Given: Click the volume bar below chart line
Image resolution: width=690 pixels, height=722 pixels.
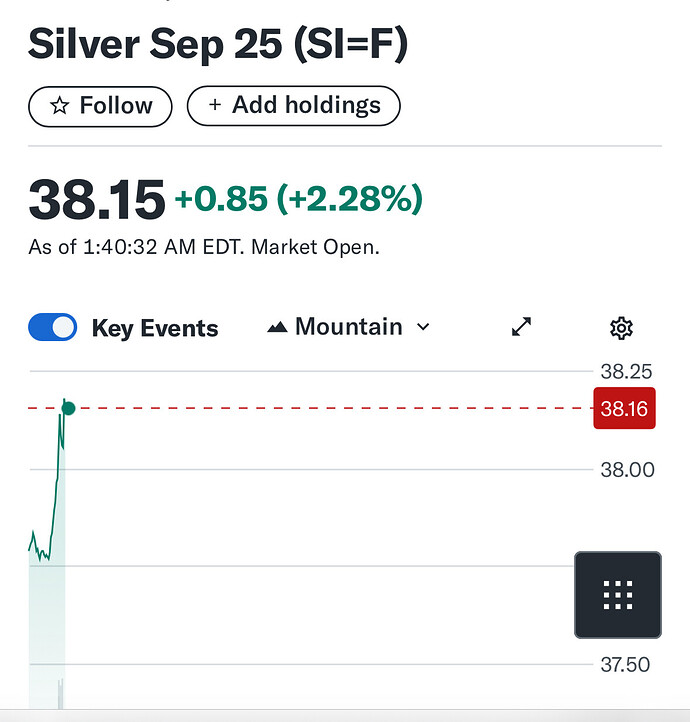Looking at the screenshot, I should point(60,694).
